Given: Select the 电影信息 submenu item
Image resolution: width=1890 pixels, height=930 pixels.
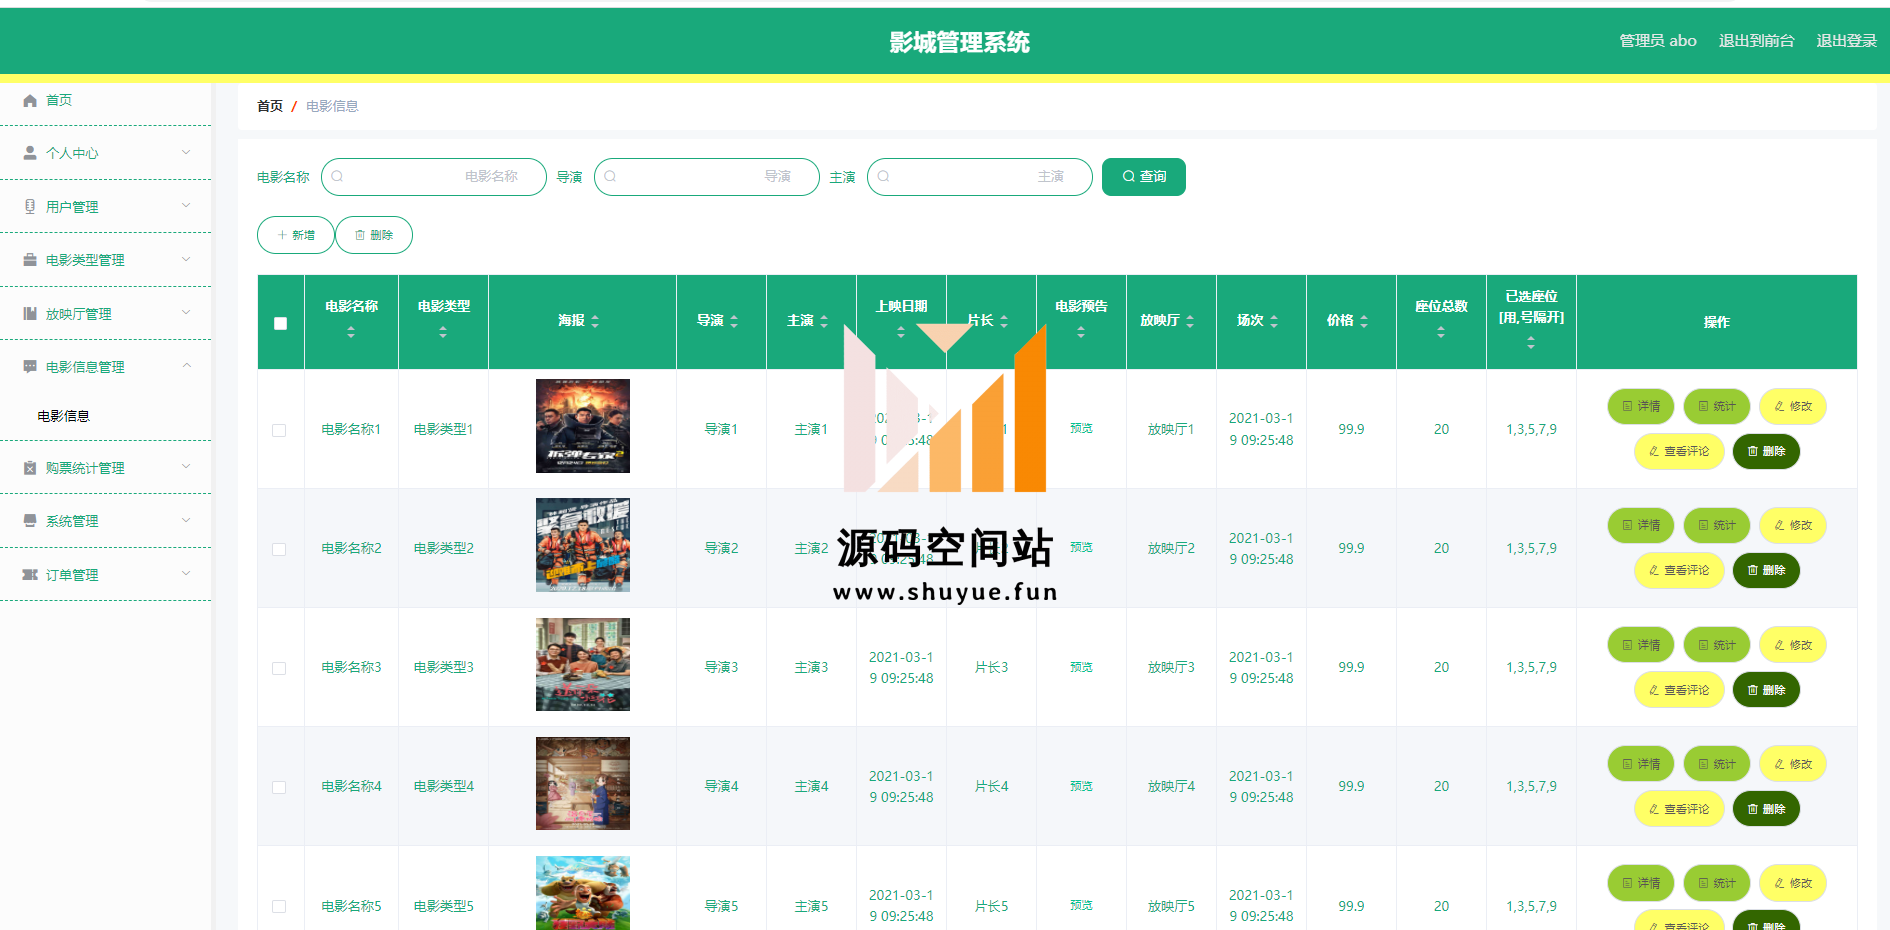Looking at the screenshot, I should pyautogui.click(x=64, y=416).
